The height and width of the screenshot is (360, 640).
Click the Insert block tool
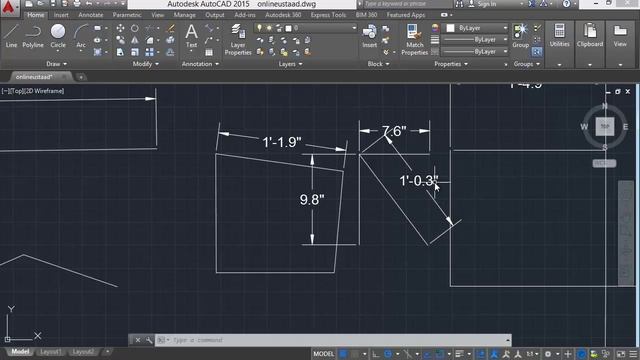pos(369,36)
